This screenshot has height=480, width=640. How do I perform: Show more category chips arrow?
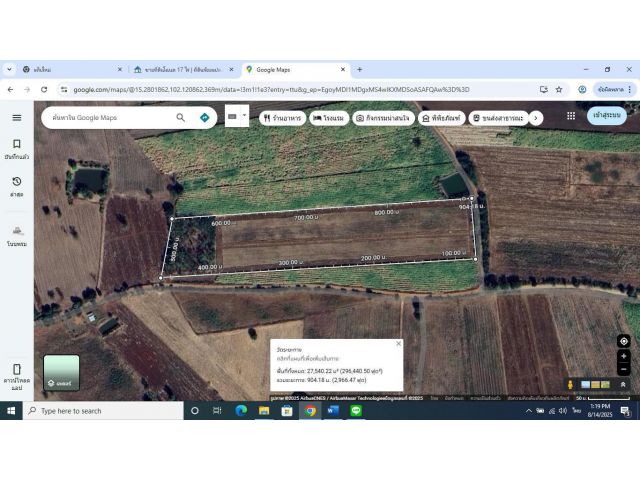pos(536,118)
